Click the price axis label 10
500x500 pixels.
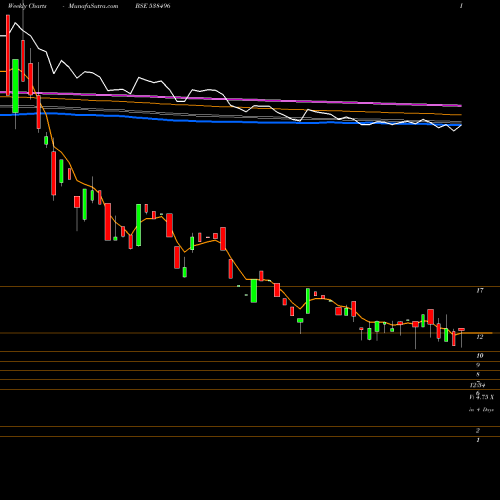point(480,356)
